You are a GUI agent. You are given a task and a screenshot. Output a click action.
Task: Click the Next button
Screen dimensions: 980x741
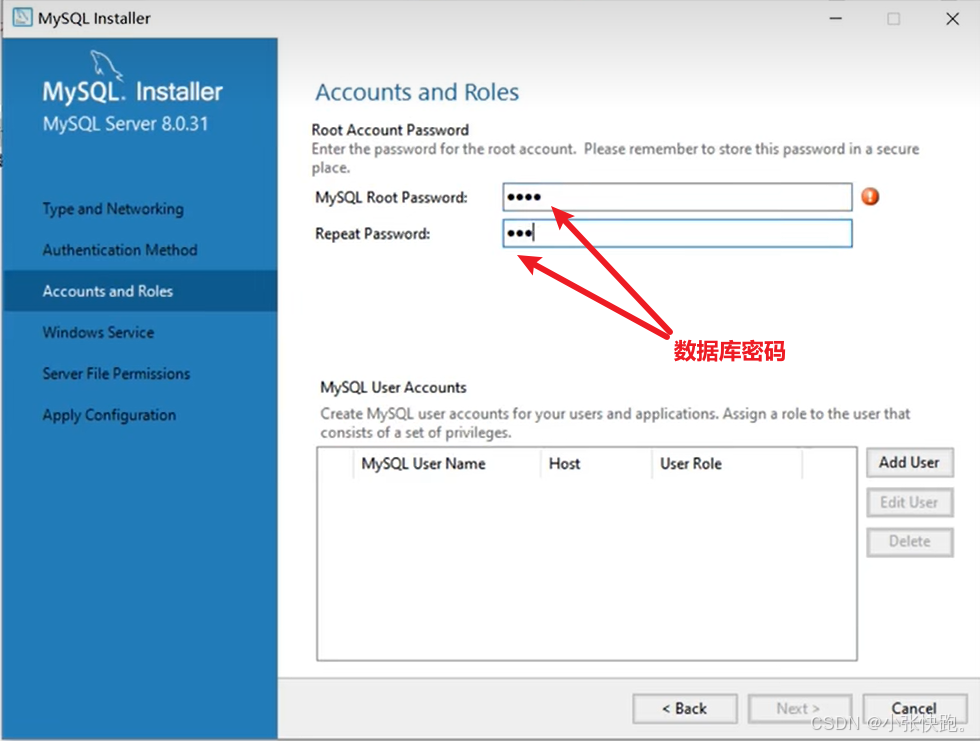click(799, 709)
